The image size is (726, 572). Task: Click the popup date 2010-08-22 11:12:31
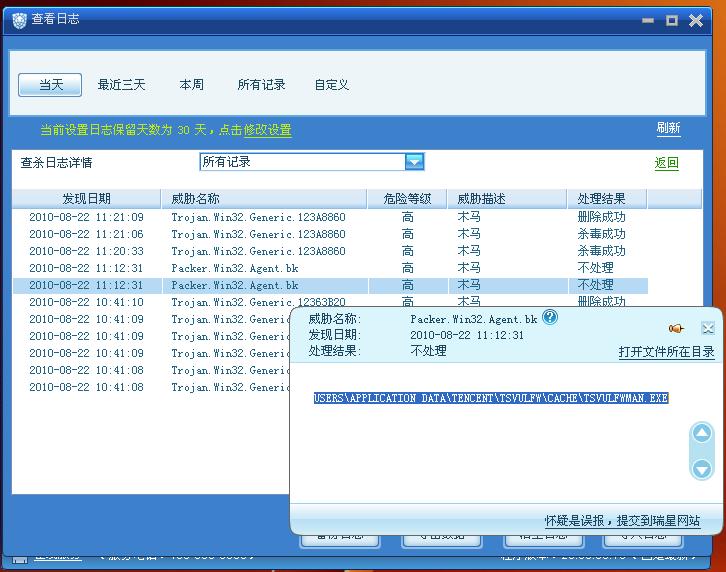tap(467, 335)
